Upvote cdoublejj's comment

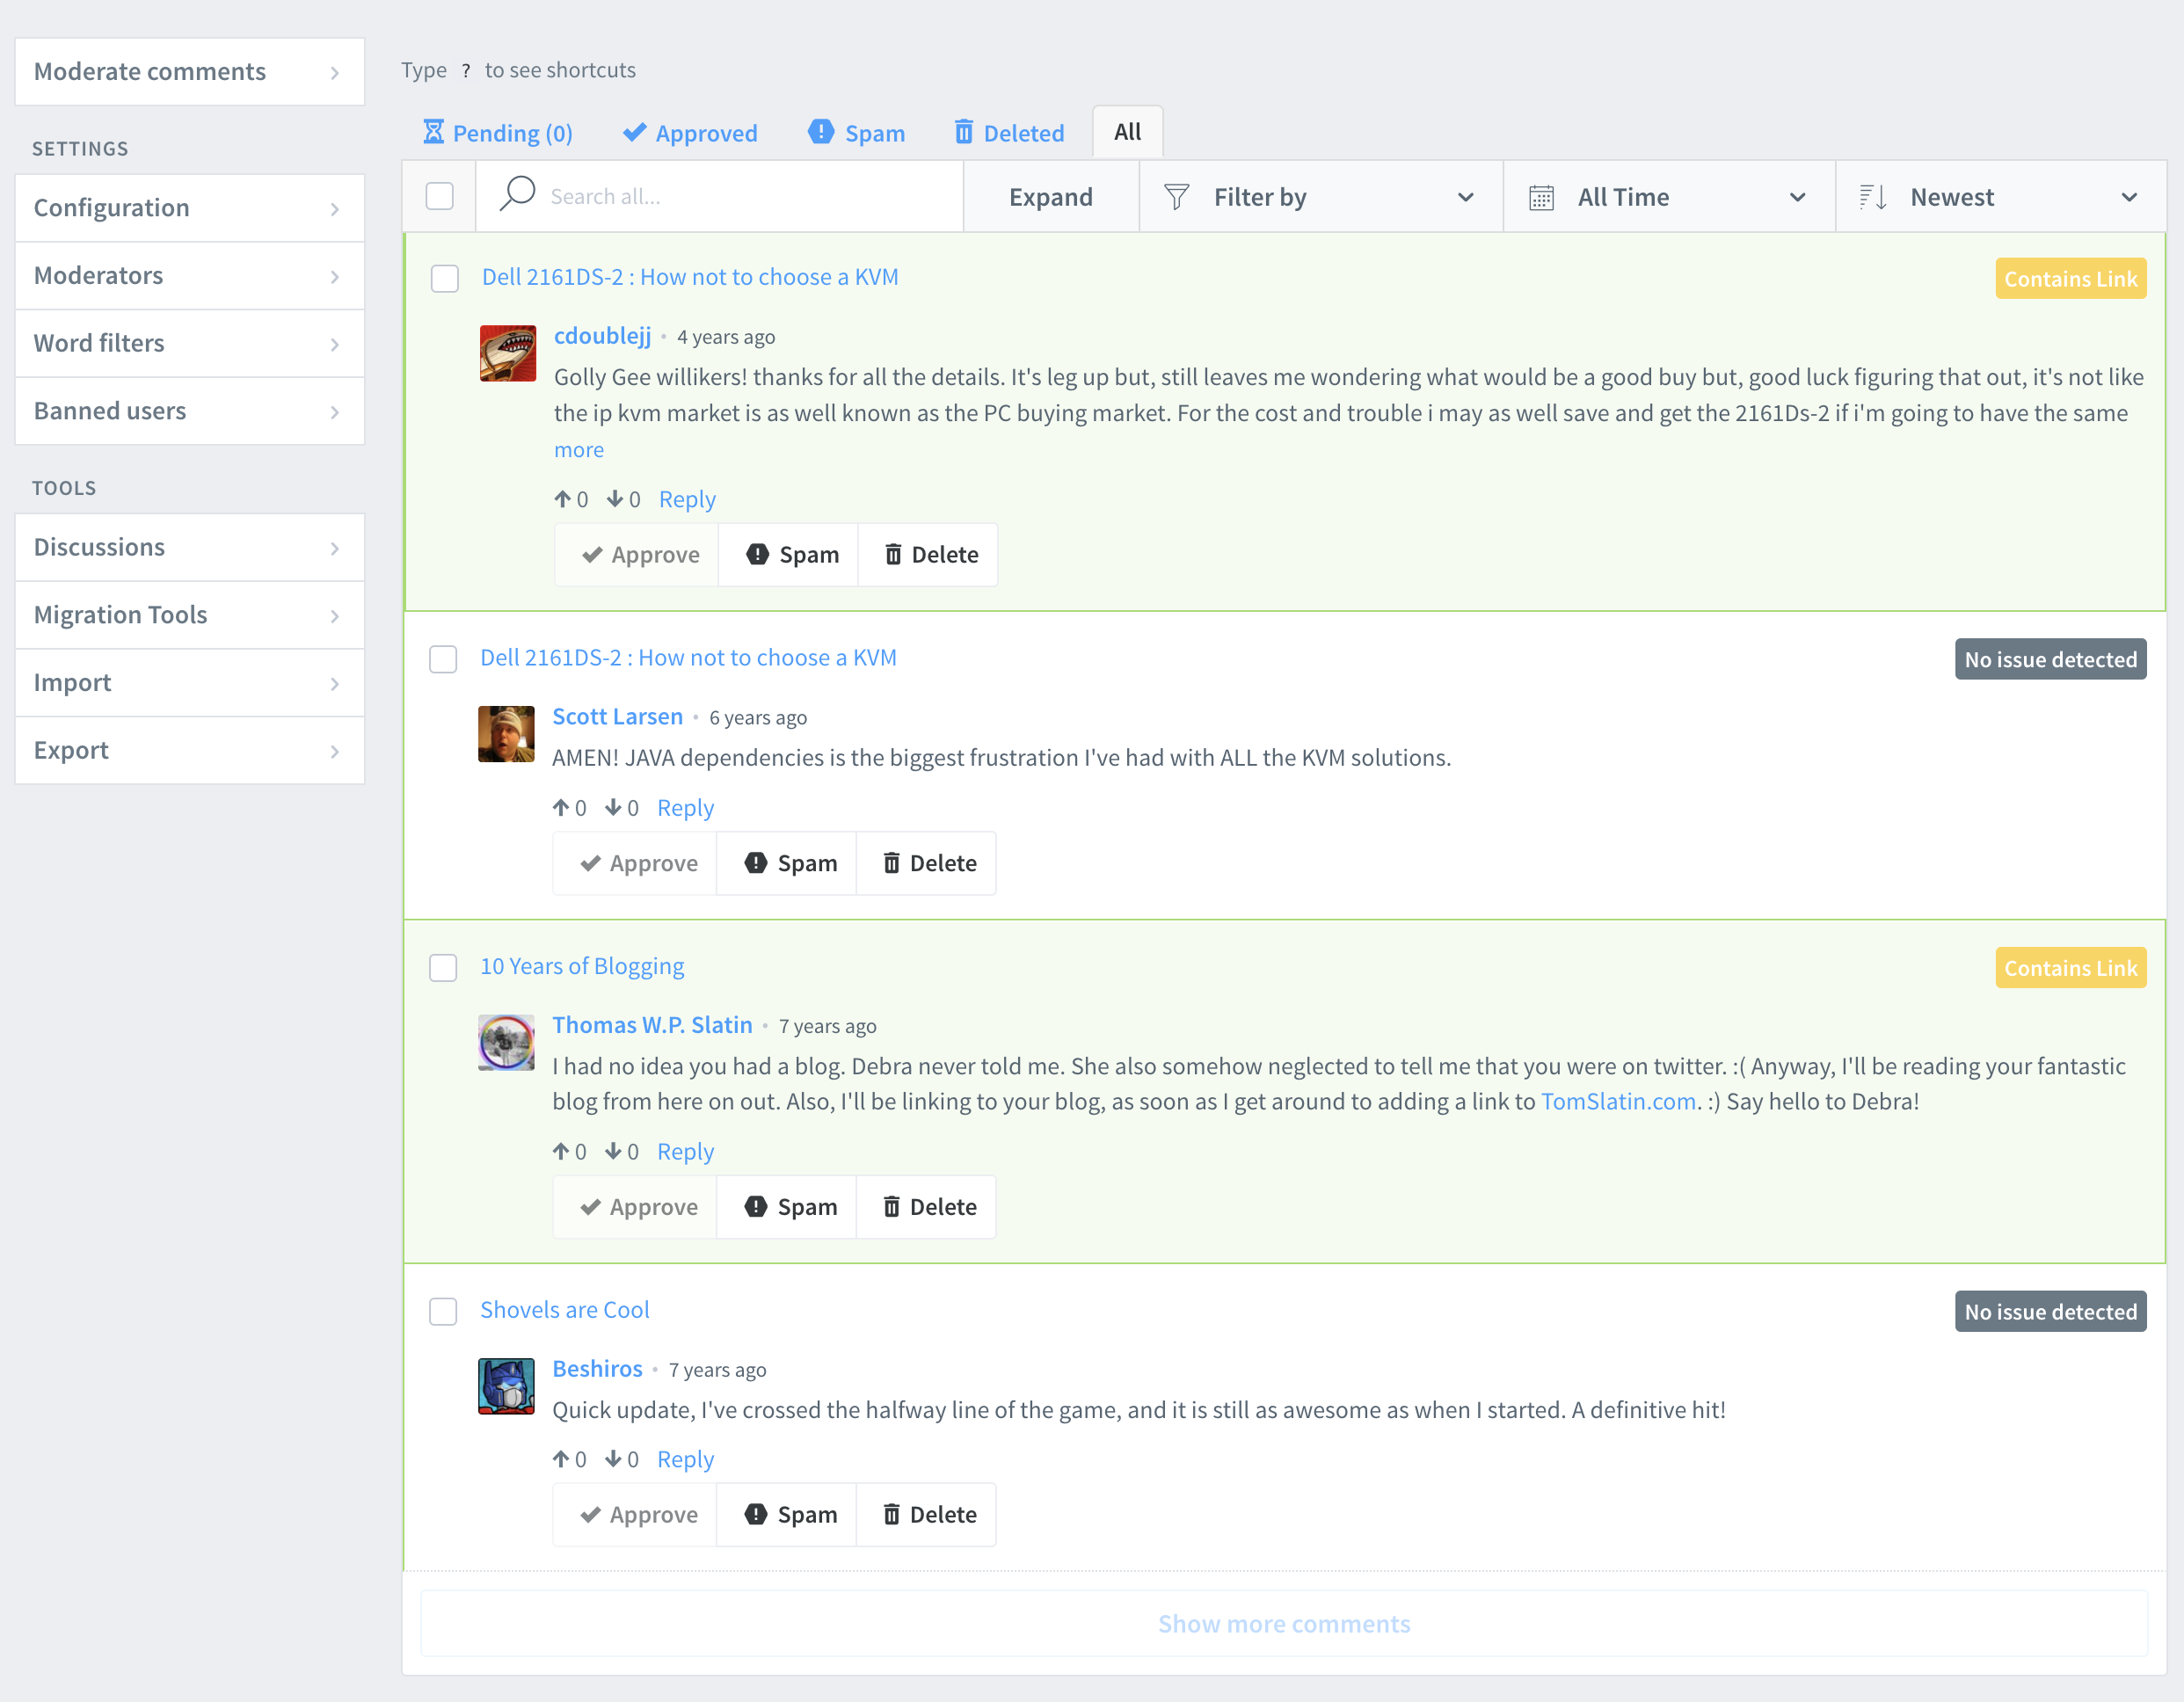point(563,498)
